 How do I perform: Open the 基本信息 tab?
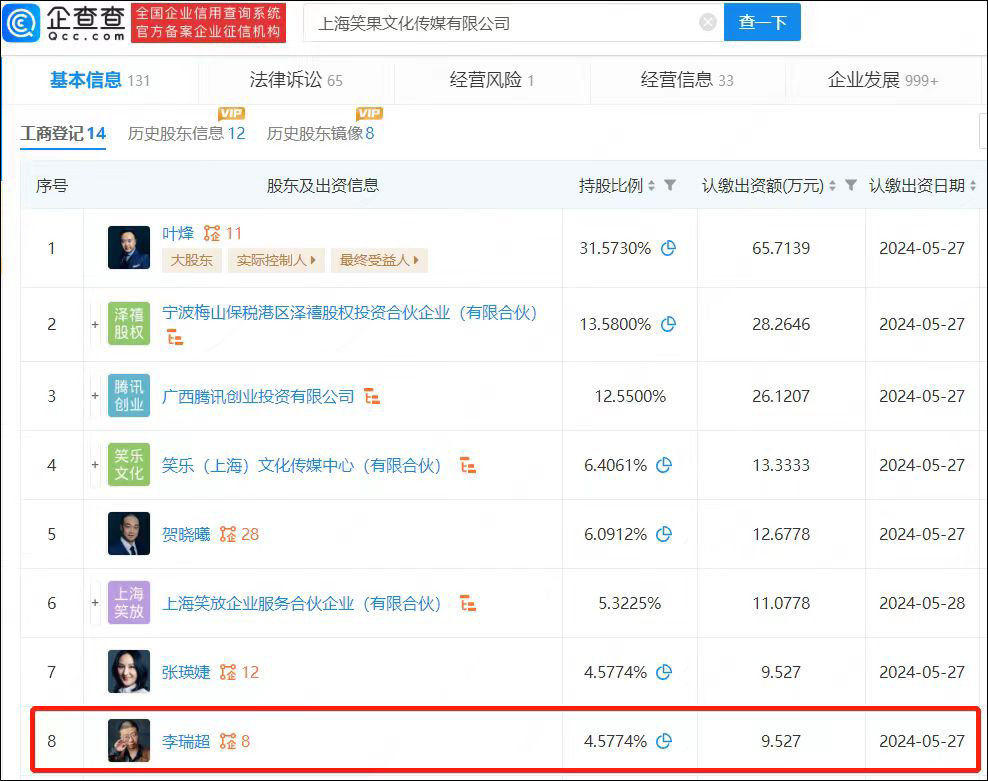[99, 80]
